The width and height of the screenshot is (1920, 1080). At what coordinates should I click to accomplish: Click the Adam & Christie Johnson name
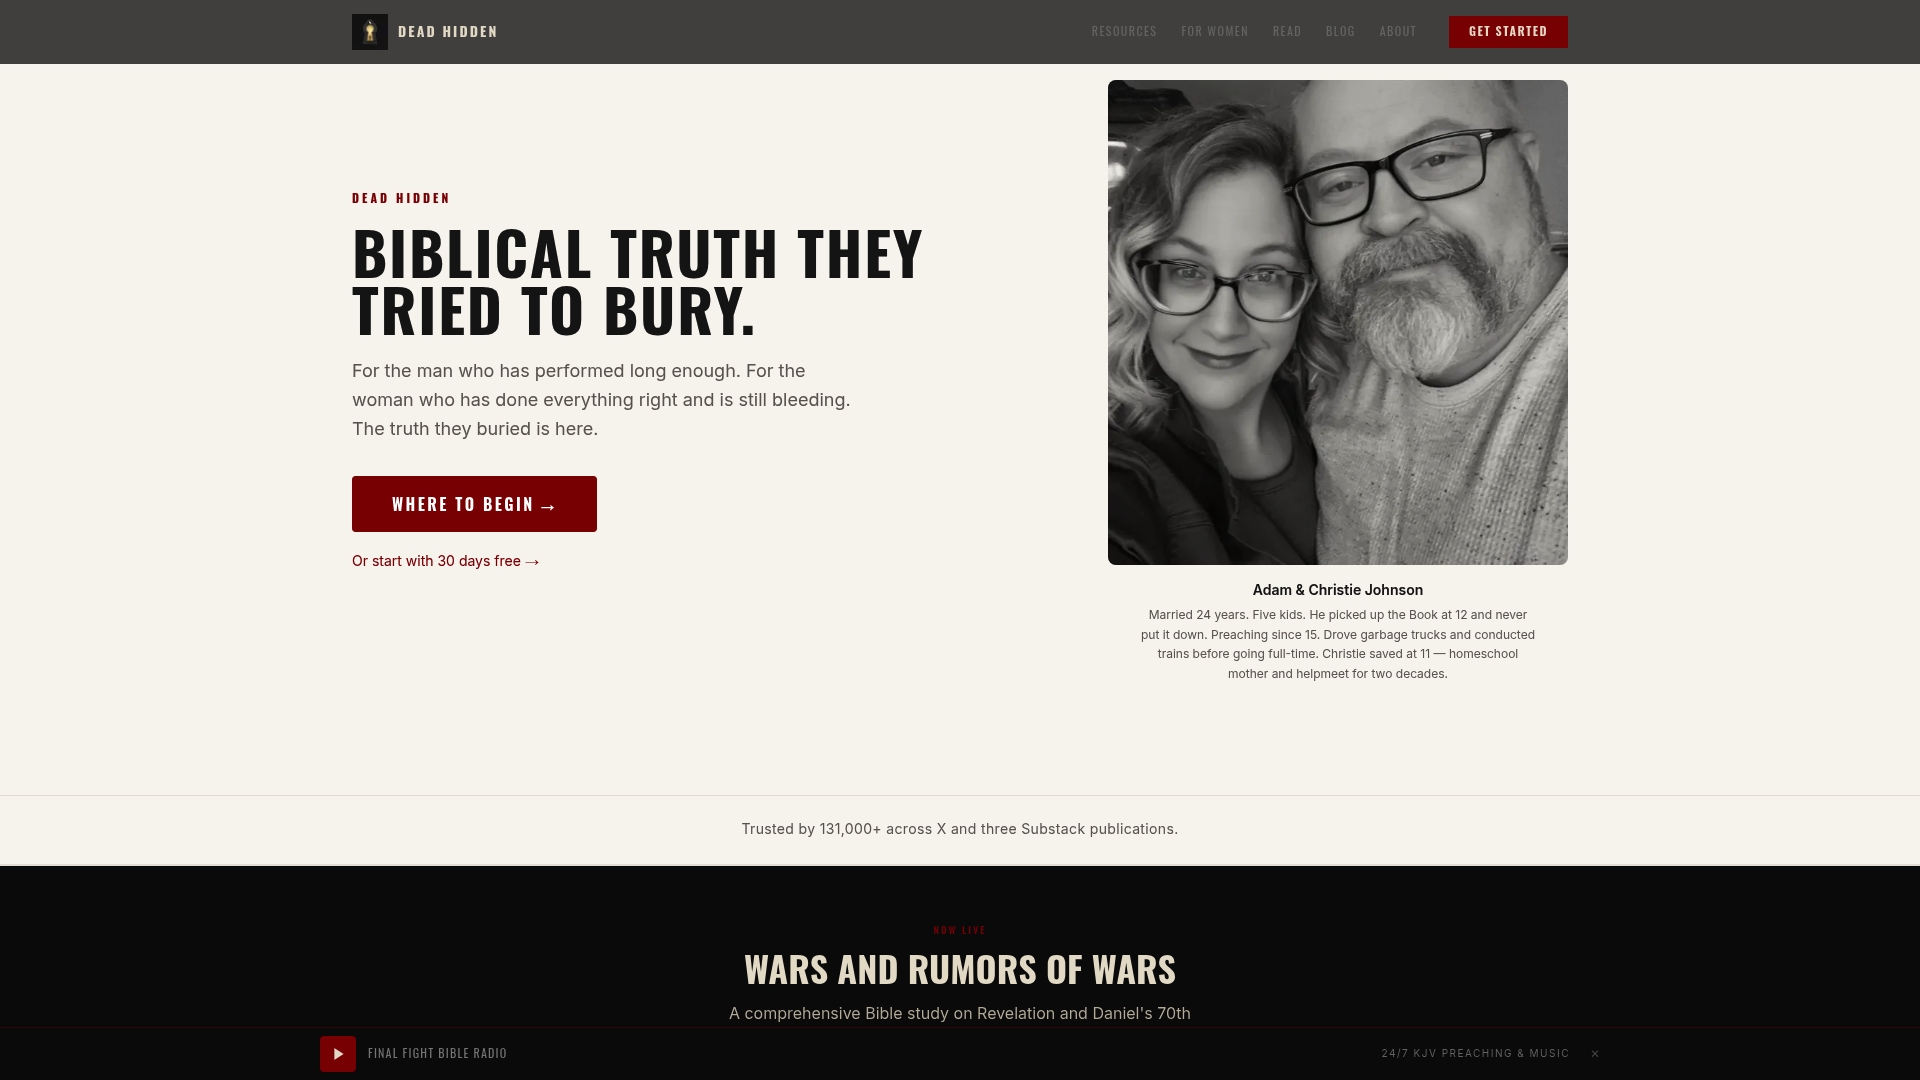point(1338,590)
